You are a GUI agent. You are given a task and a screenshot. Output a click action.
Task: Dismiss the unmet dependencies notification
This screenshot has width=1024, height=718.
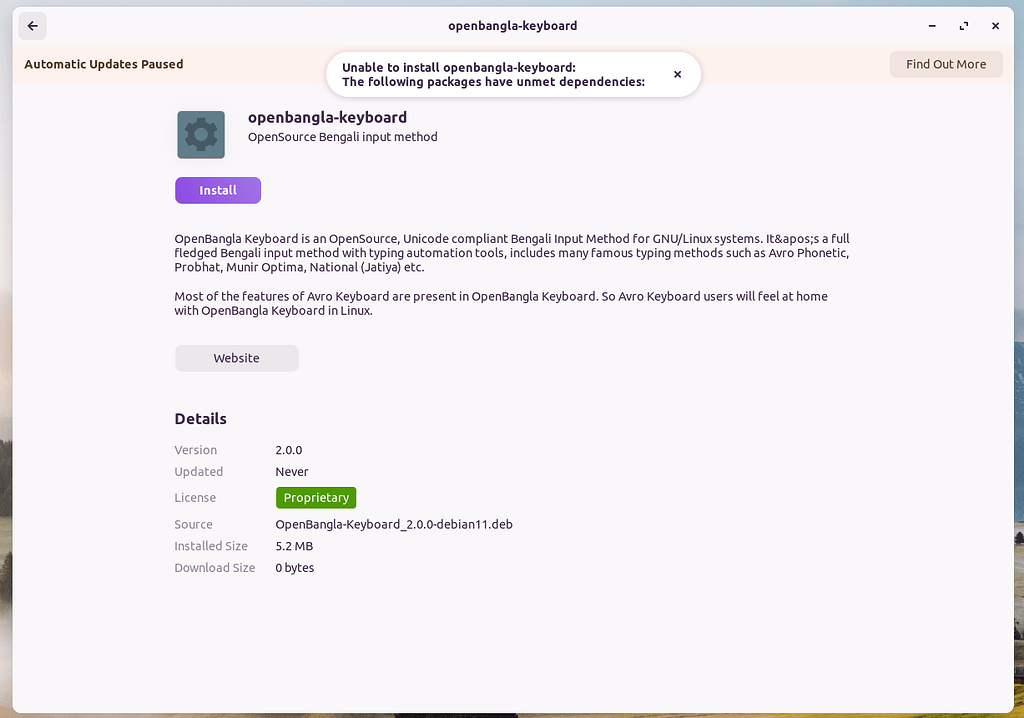click(x=677, y=74)
